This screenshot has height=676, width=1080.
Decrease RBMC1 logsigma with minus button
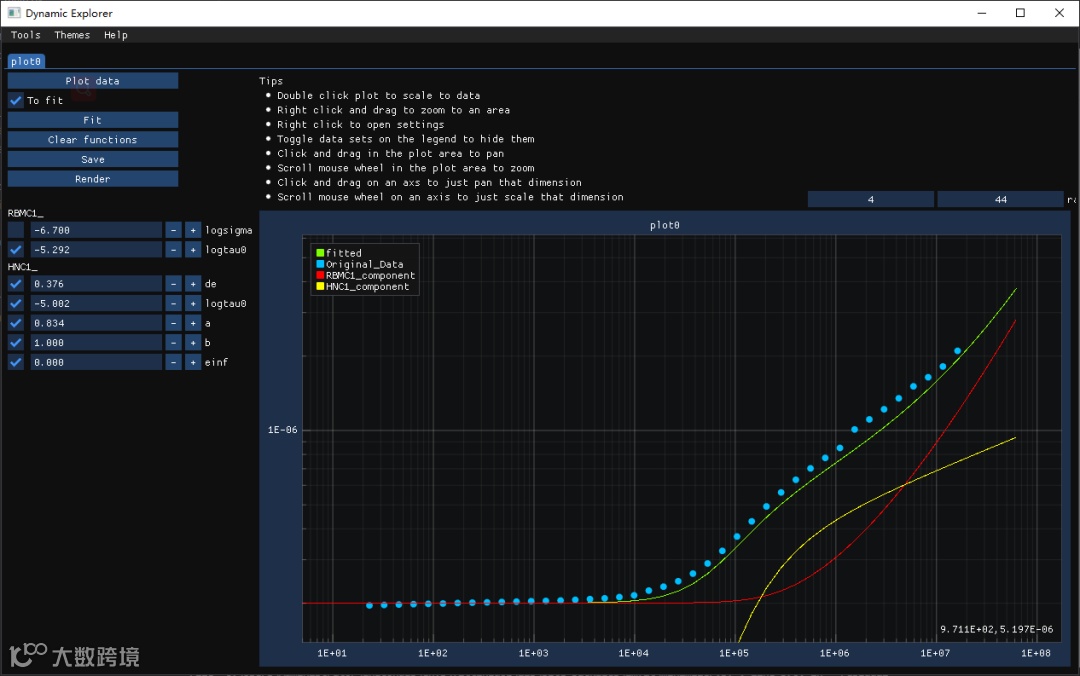(173, 230)
